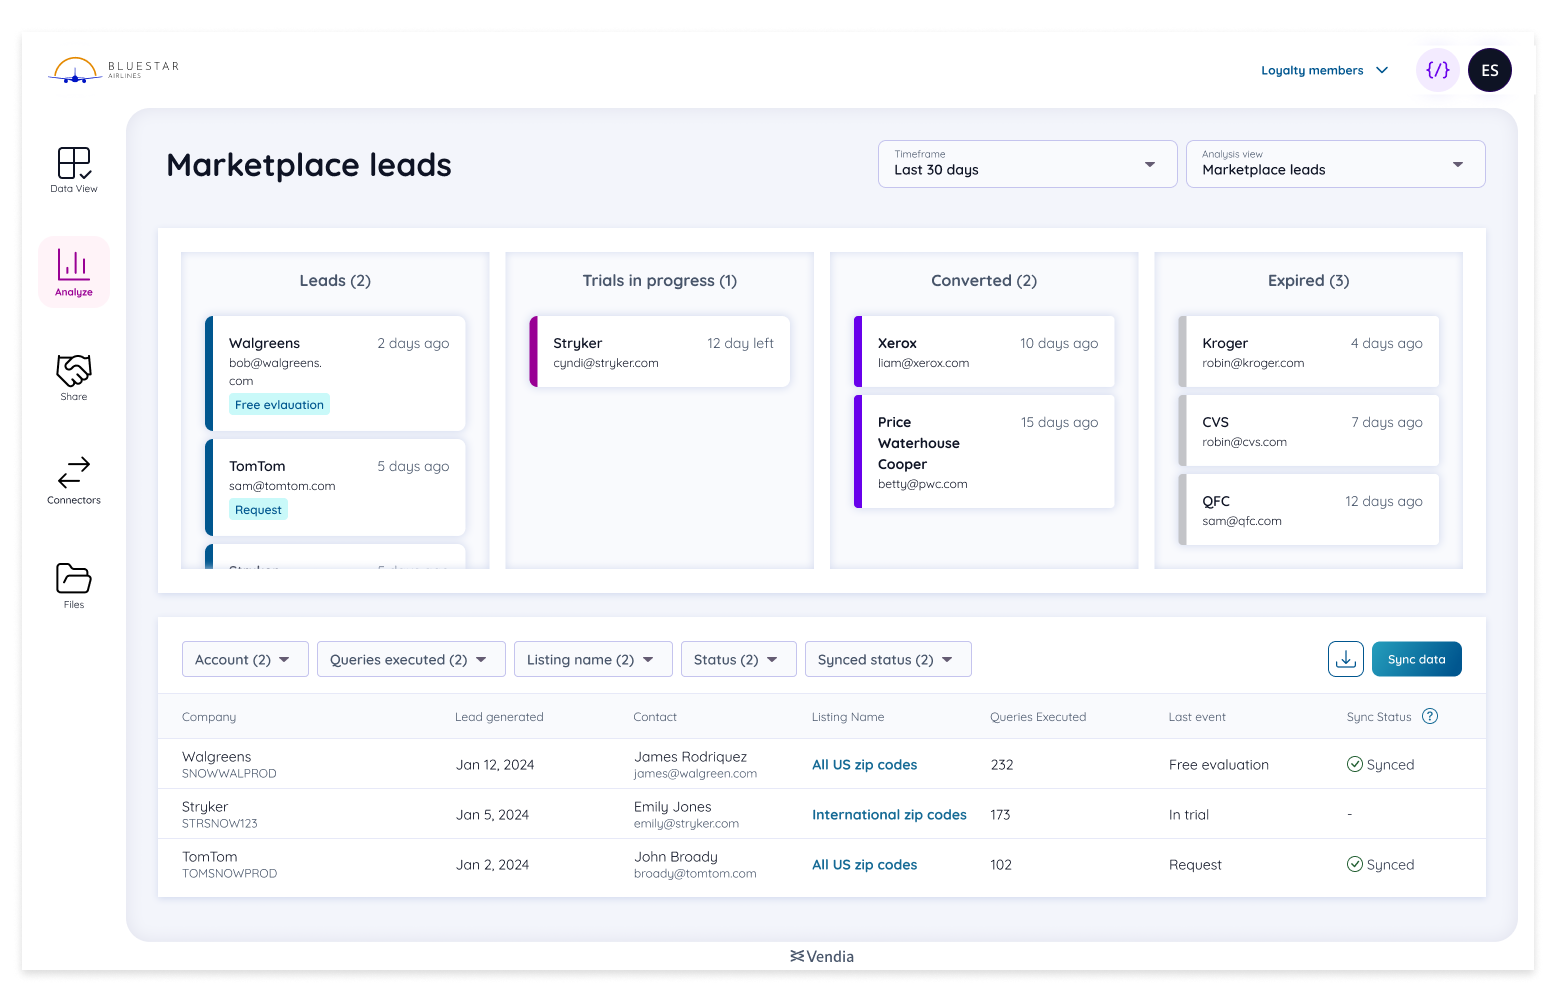This screenshot has width=1560, height=989.
Task: Click the Last event column header
Action: coord(1197,717)
